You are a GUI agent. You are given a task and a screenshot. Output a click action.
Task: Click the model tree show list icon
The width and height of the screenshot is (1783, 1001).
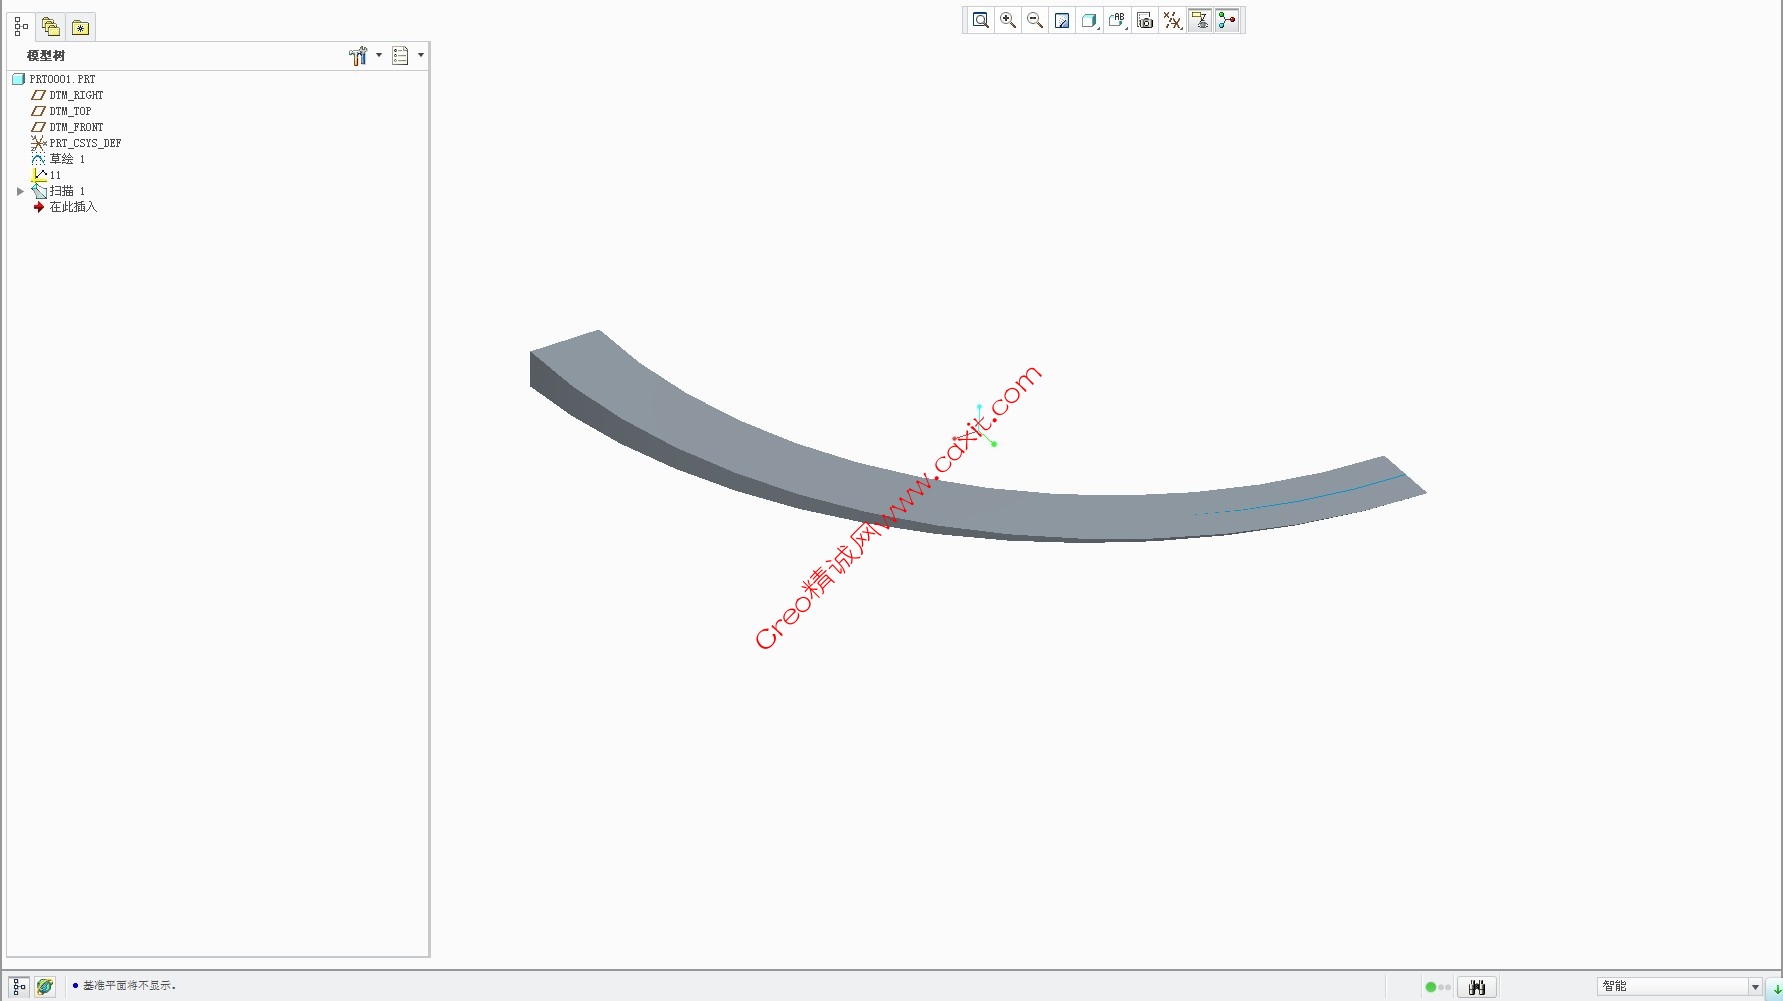point(401,56)
